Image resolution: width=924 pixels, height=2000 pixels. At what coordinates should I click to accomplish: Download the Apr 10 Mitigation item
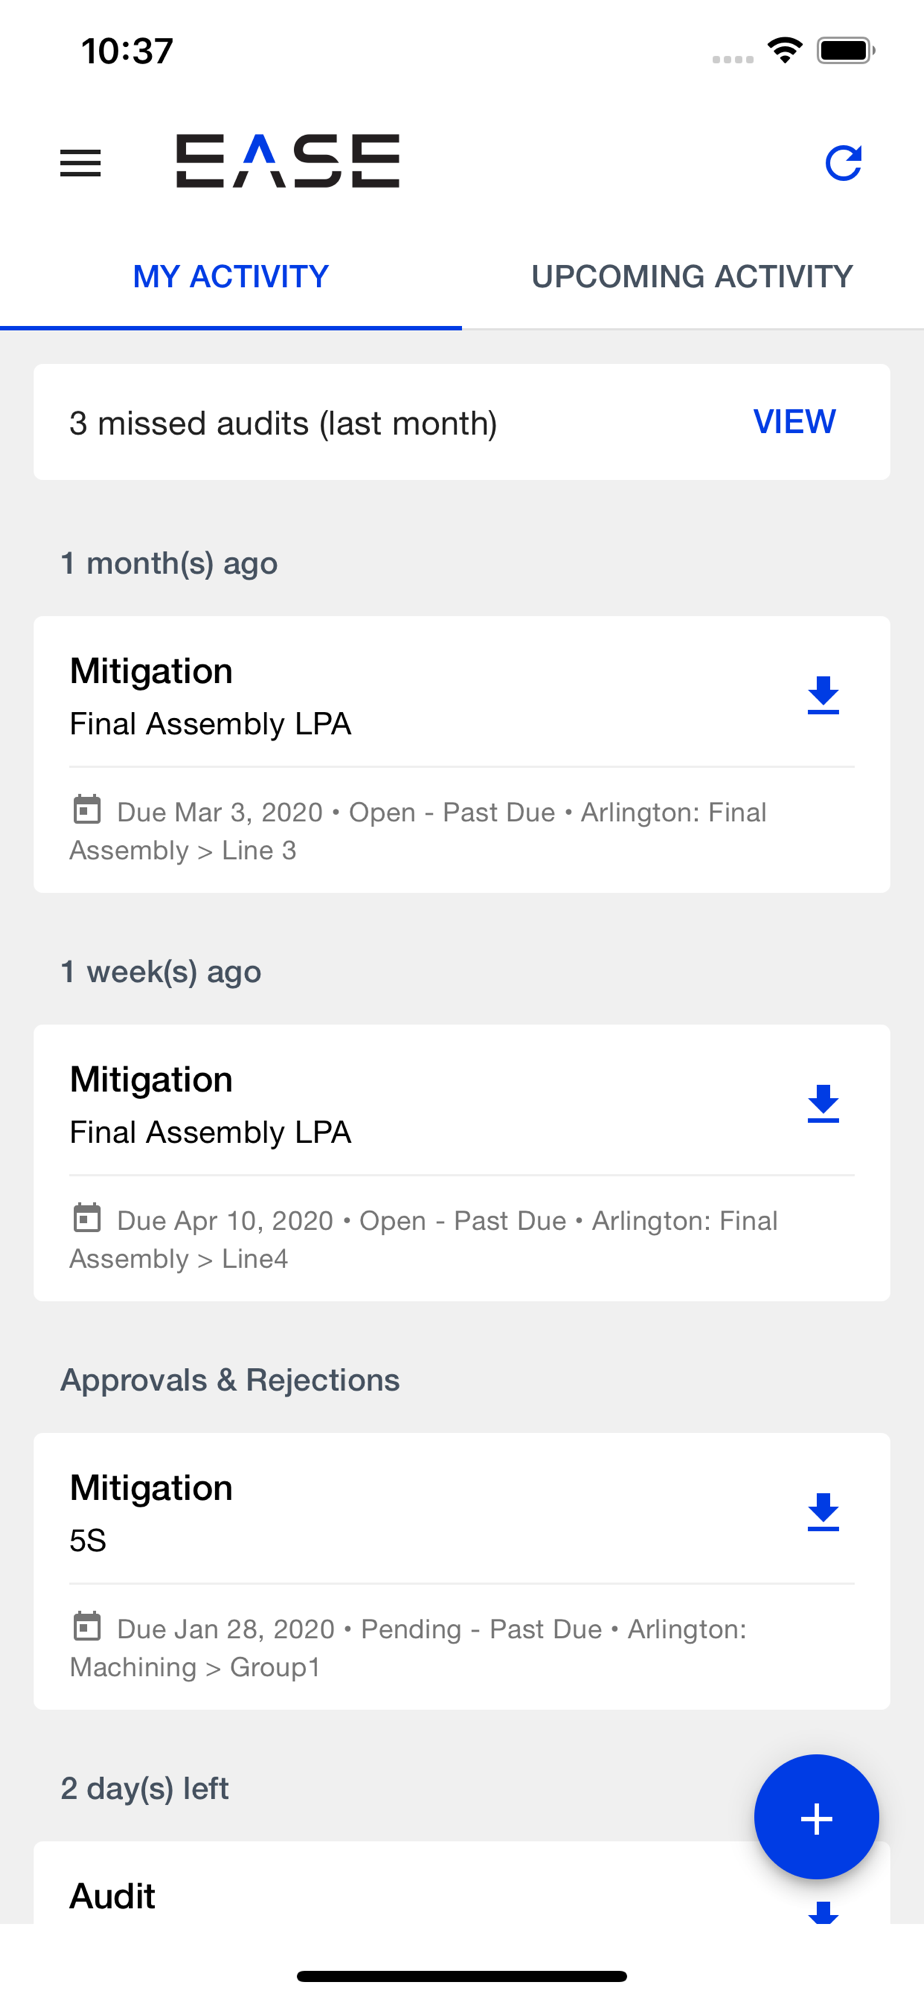[823, 1104]
